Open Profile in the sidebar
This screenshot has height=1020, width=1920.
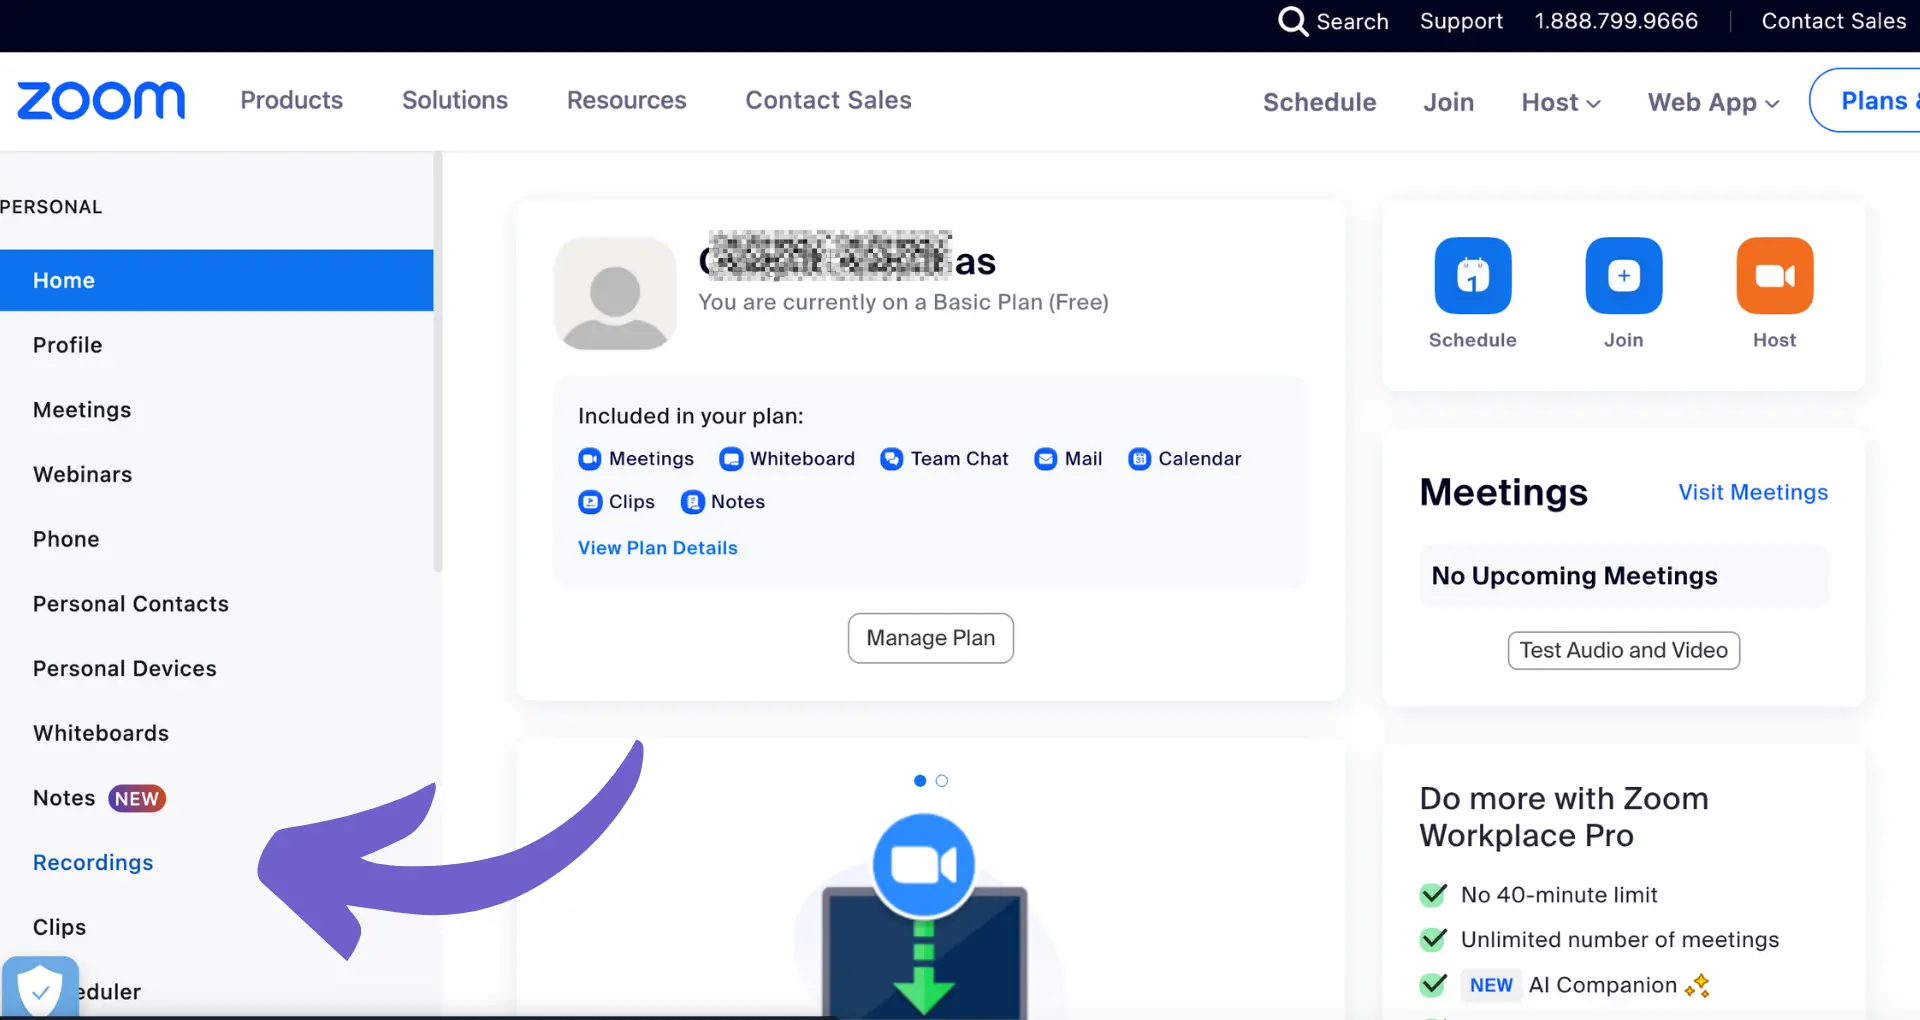(x=67, y=345)
